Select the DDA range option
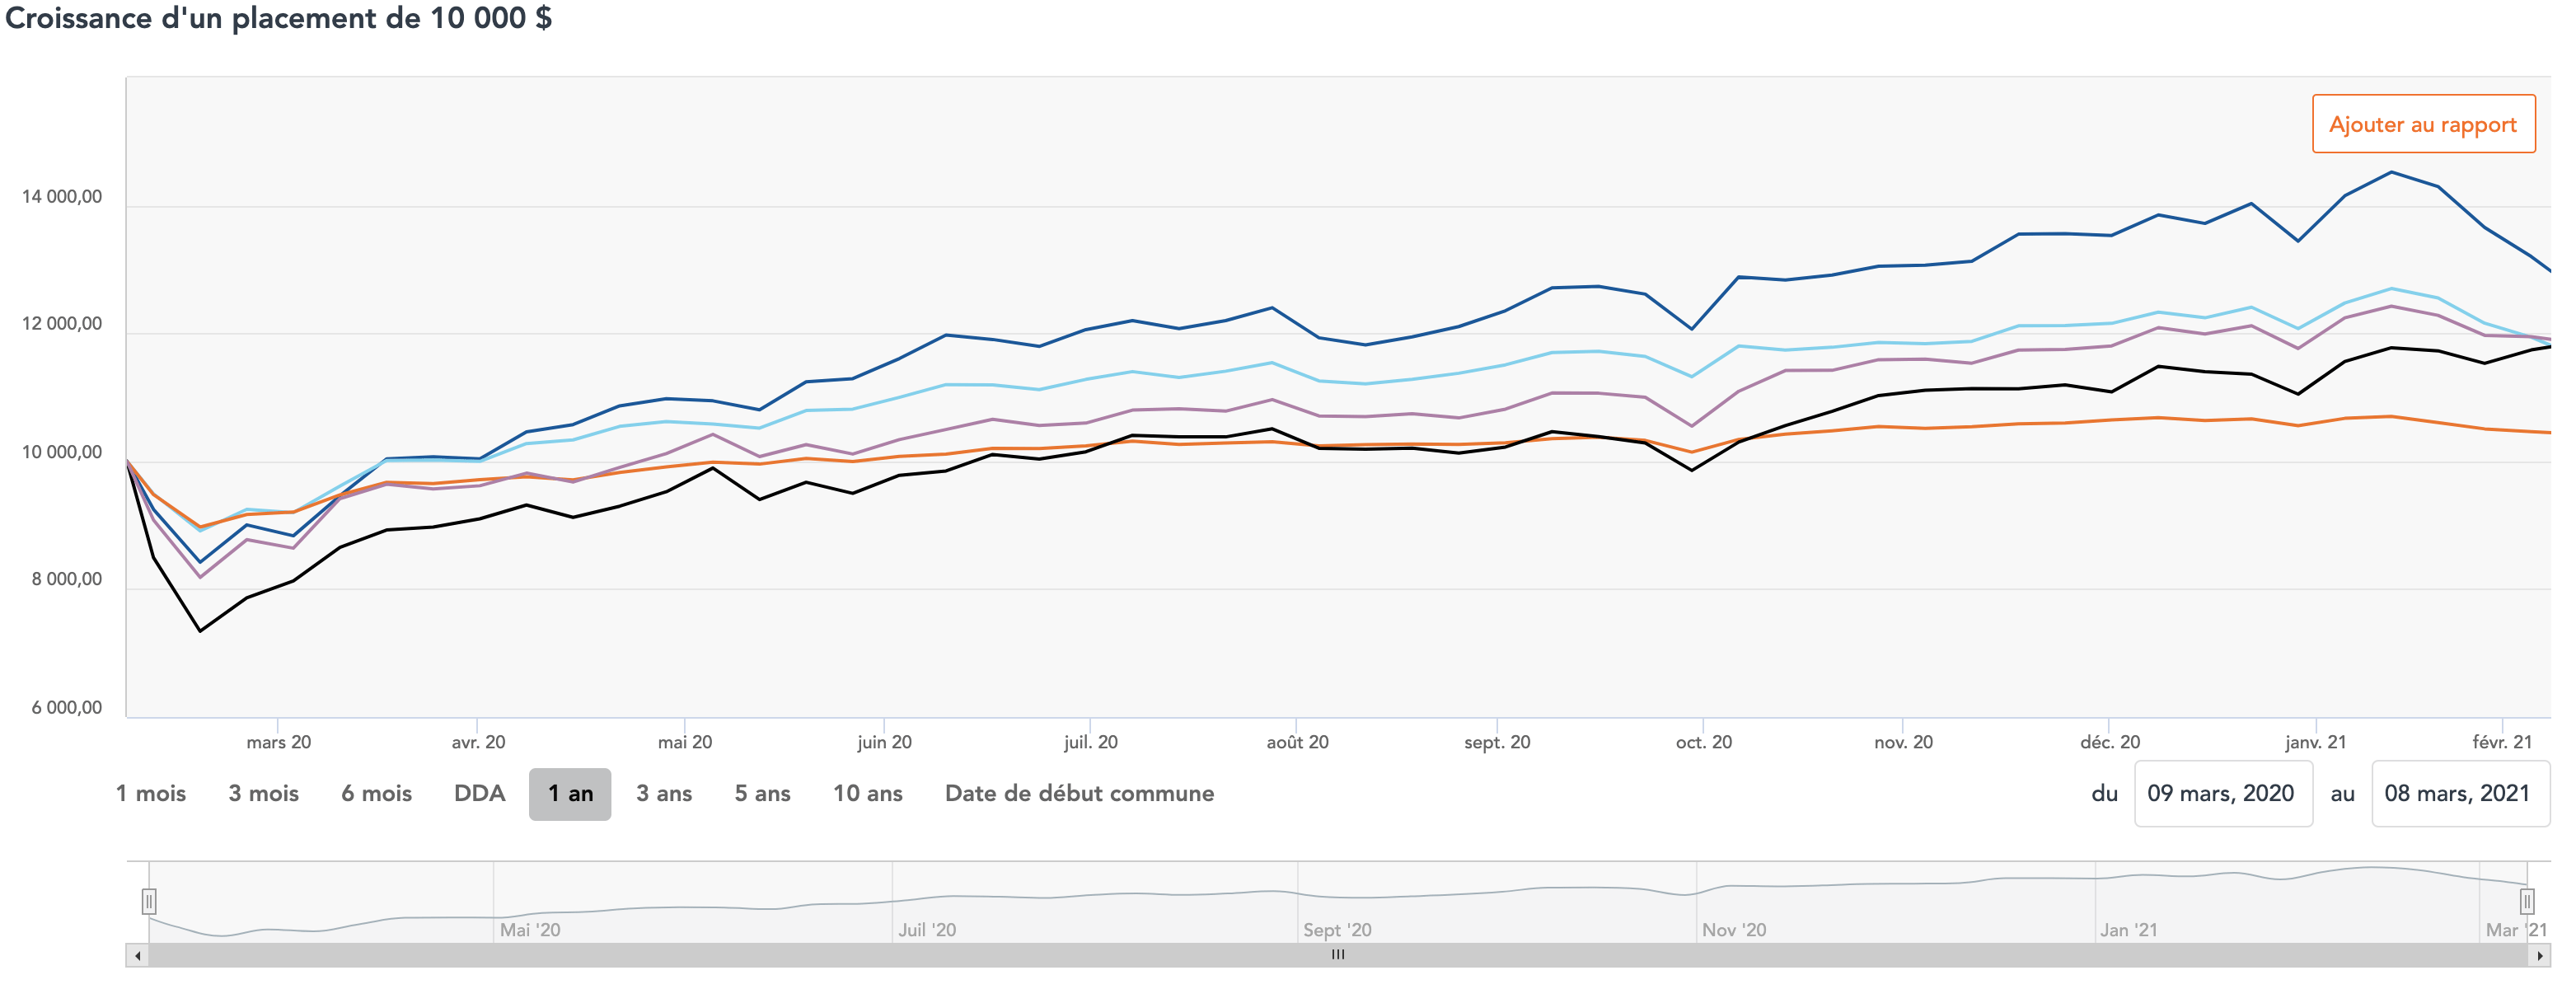Screen dimensions: 2576x989 click(x=479, y=793)
